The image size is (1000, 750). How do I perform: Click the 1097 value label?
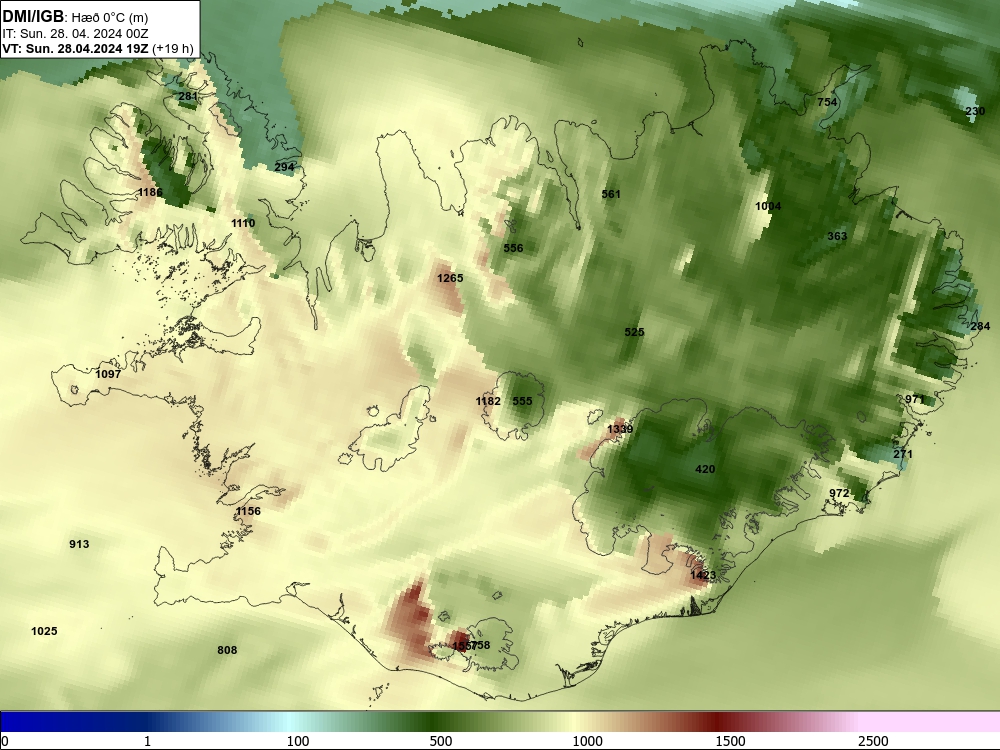coord(108,374)
